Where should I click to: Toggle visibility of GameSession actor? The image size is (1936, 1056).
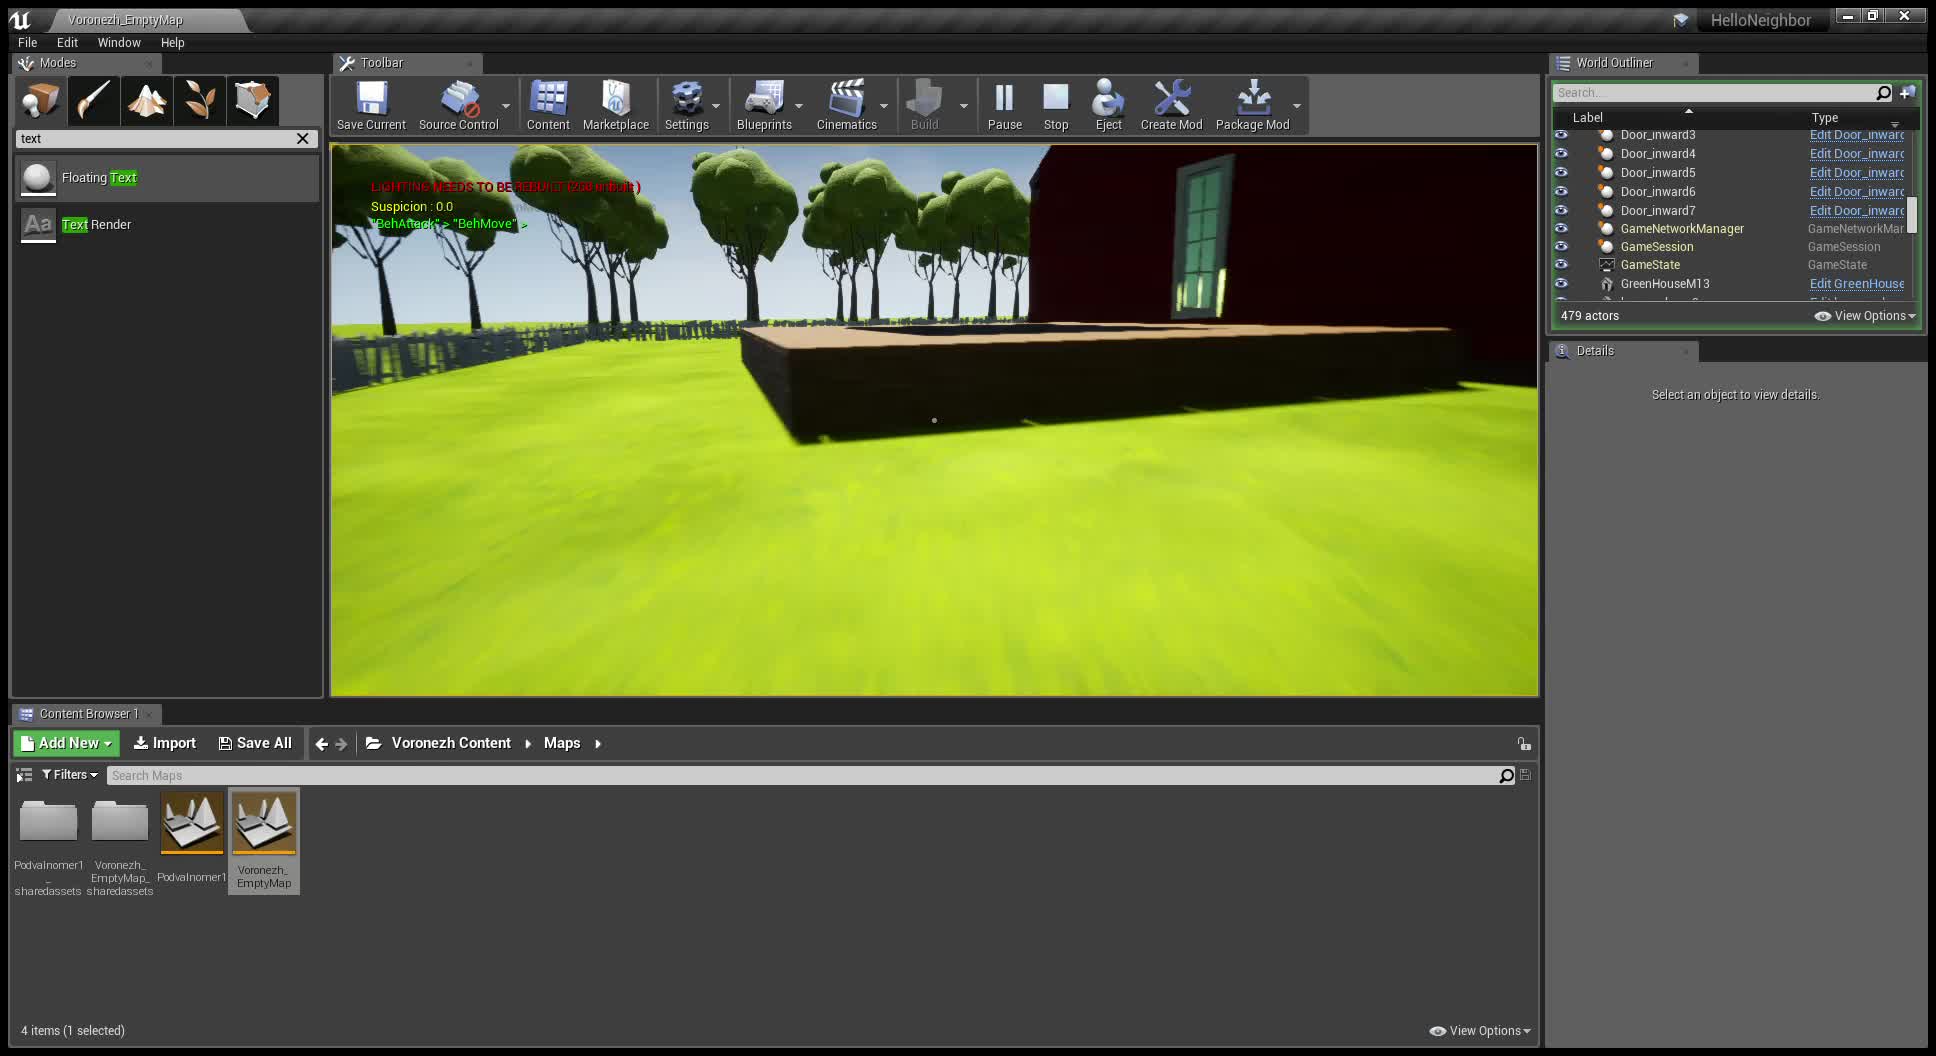[x=1561, y=246]
